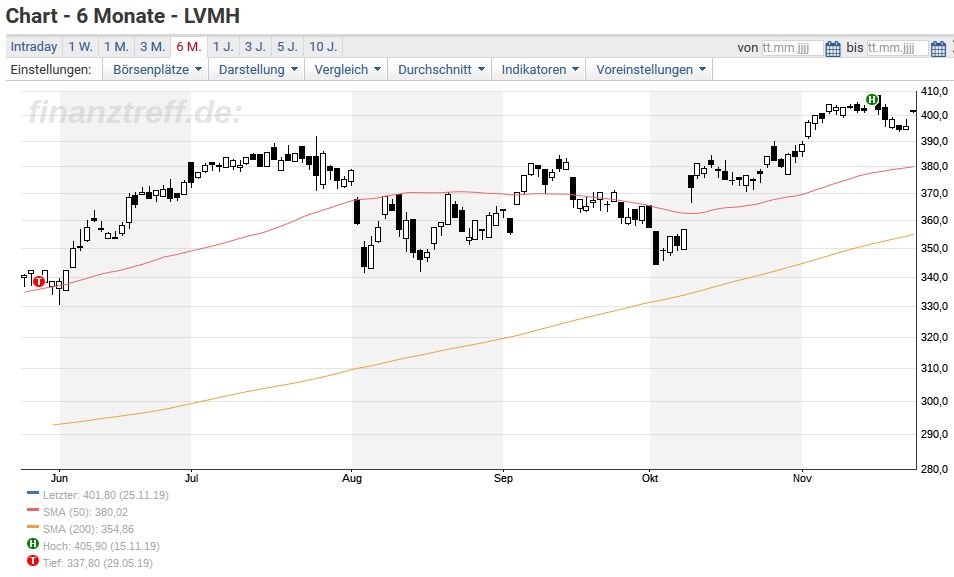This screenshot has width=954, height=577.
Task: Click the 410,0 price axis label
Action: (935, 91)
